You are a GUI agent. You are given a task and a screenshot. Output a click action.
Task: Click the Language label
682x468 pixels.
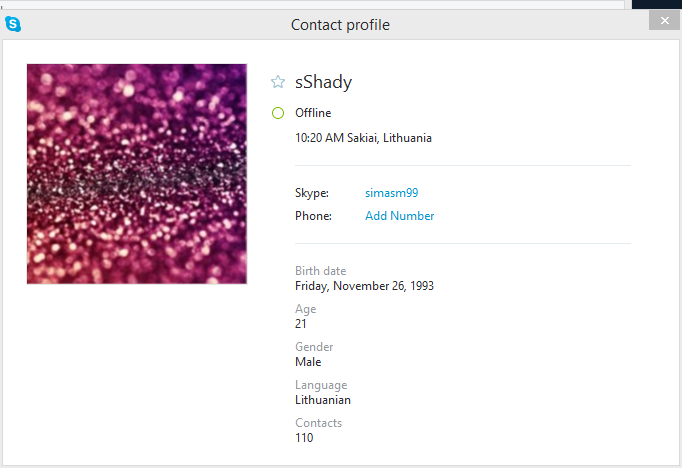pyautogui.click(x=321, y=385)
